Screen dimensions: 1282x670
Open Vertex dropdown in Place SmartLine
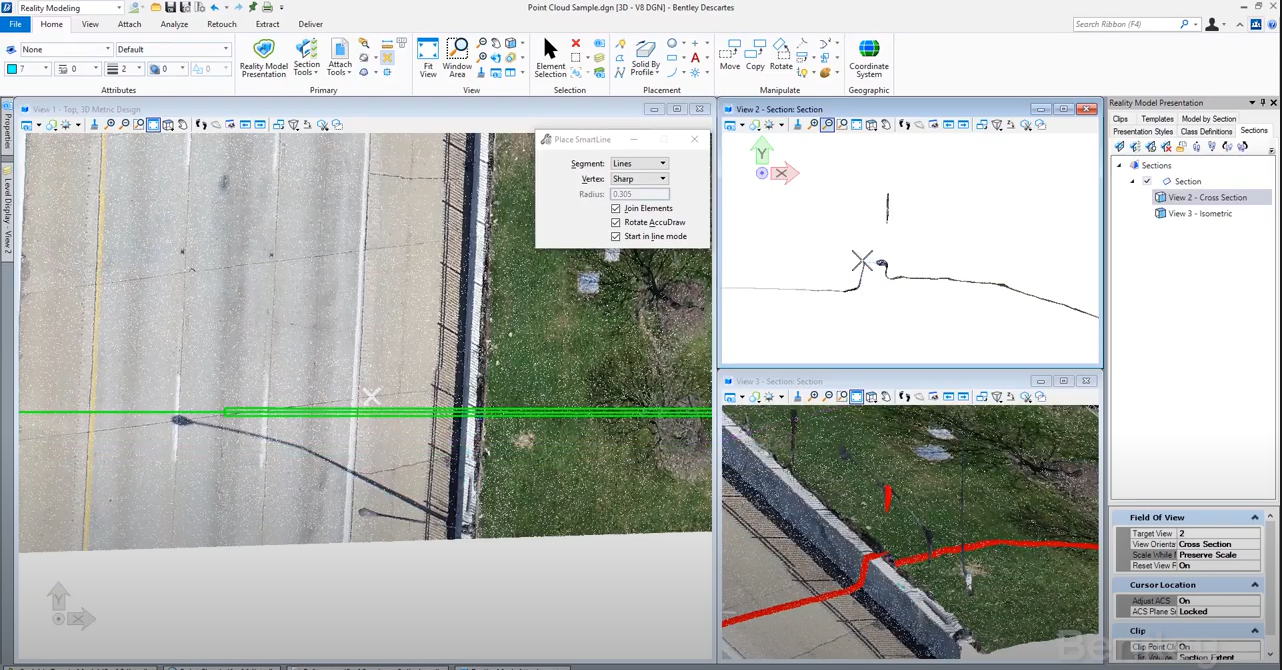(x=639, y=178)
